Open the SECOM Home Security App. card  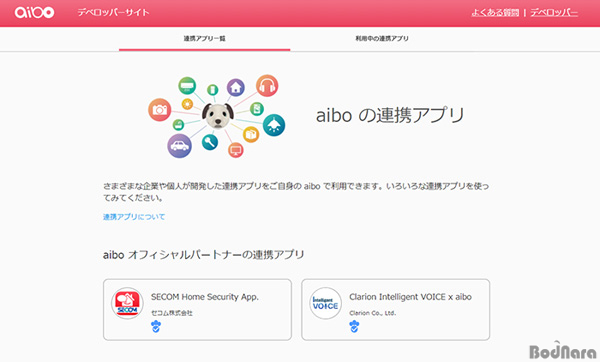click(197, 310)
